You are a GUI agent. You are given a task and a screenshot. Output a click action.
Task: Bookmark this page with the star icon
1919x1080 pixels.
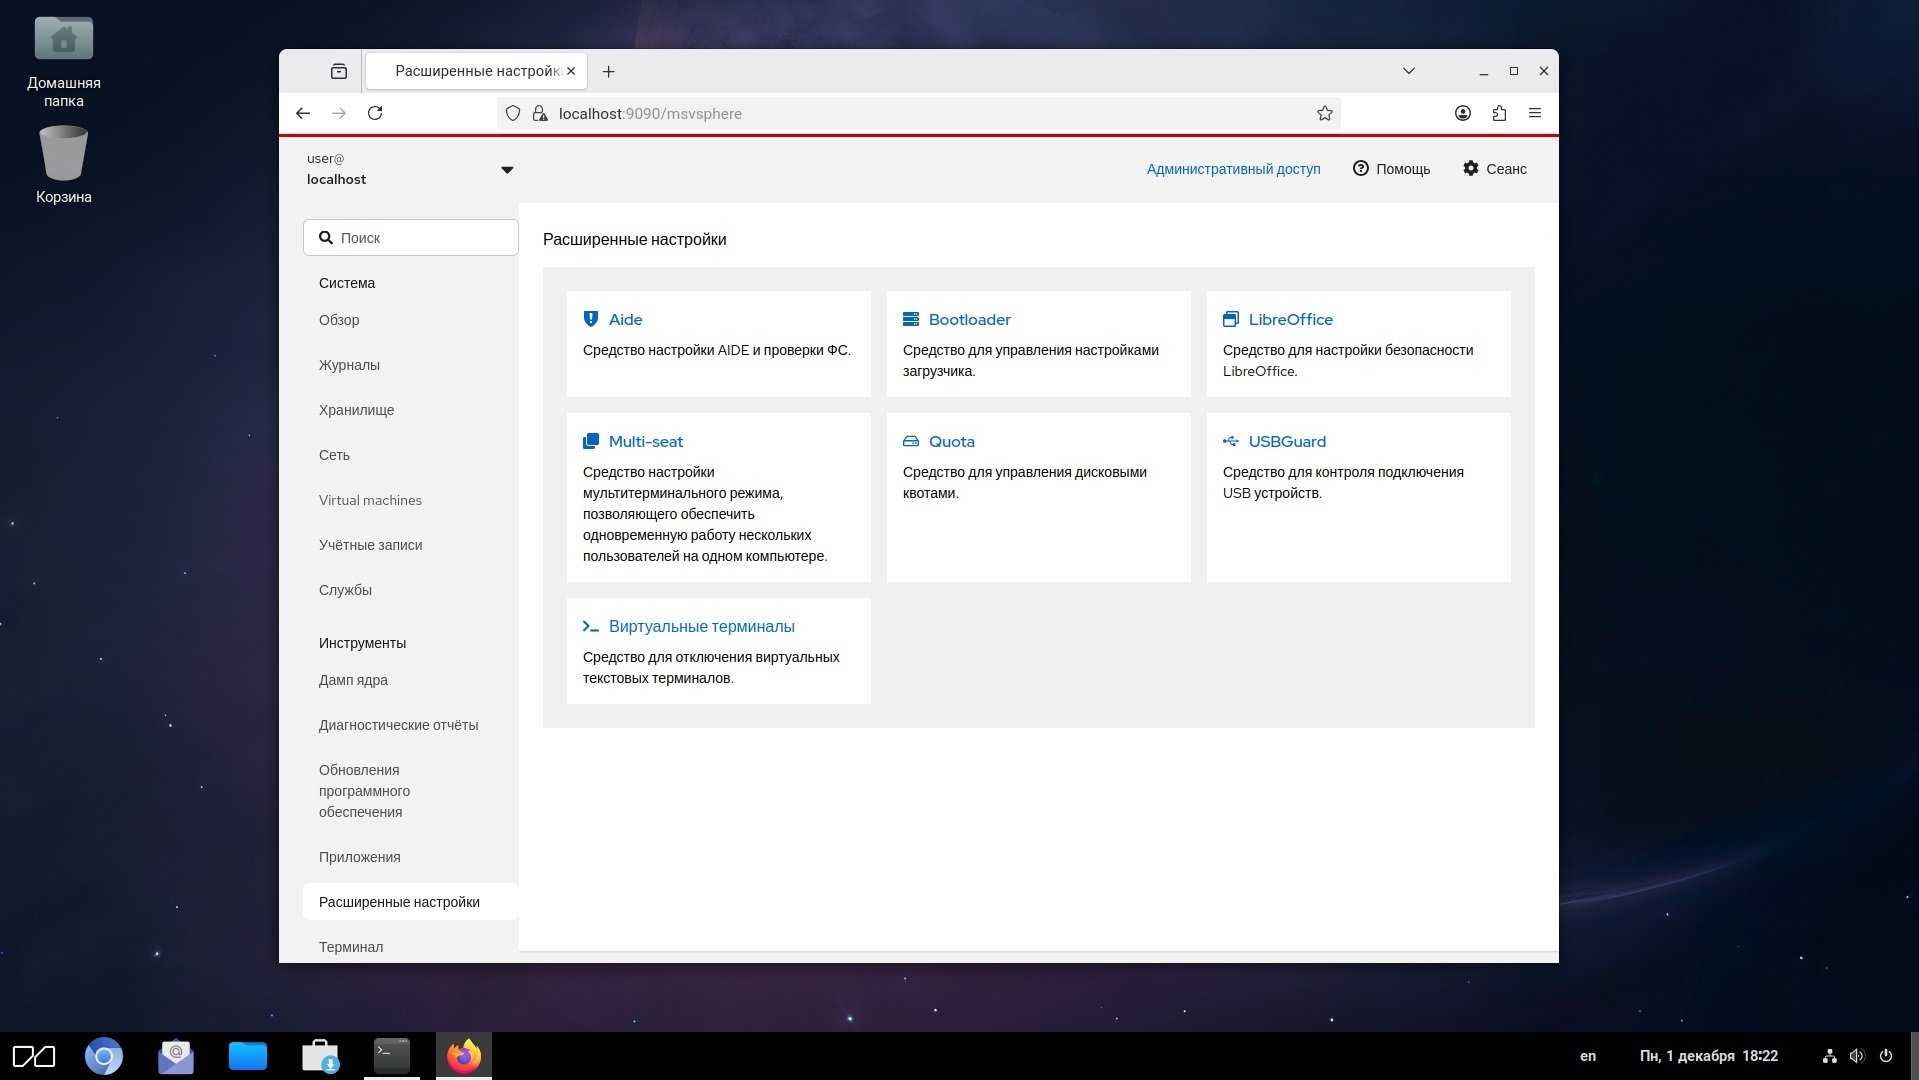pos(1324,113)
